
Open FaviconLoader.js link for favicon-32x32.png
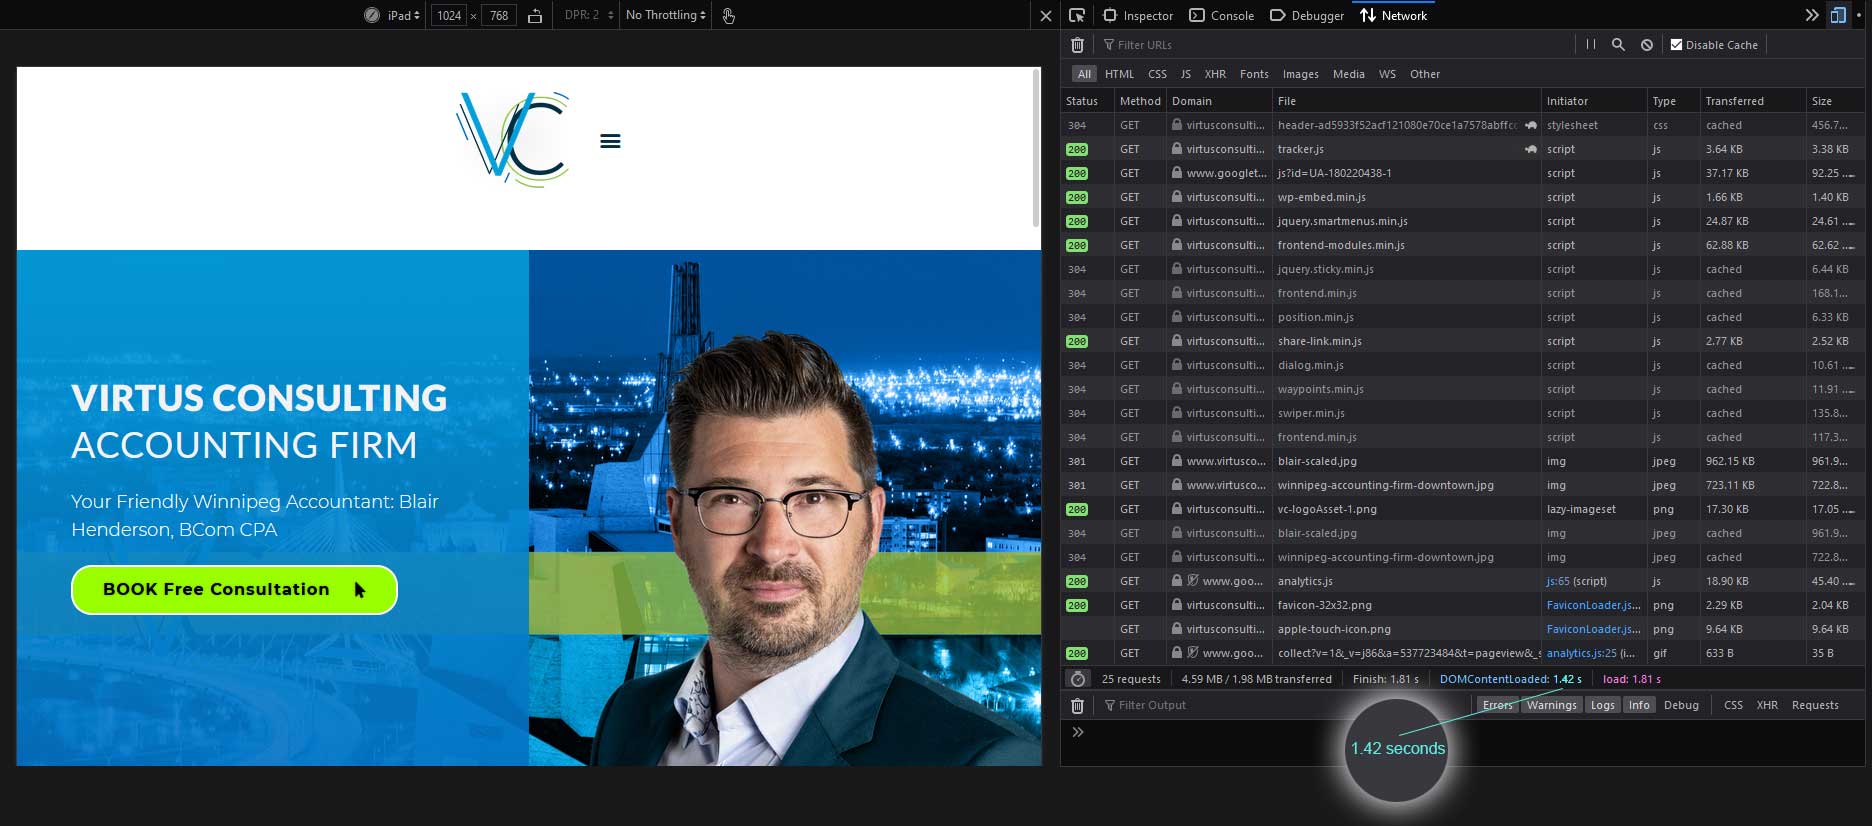[x=1593, y=605]
